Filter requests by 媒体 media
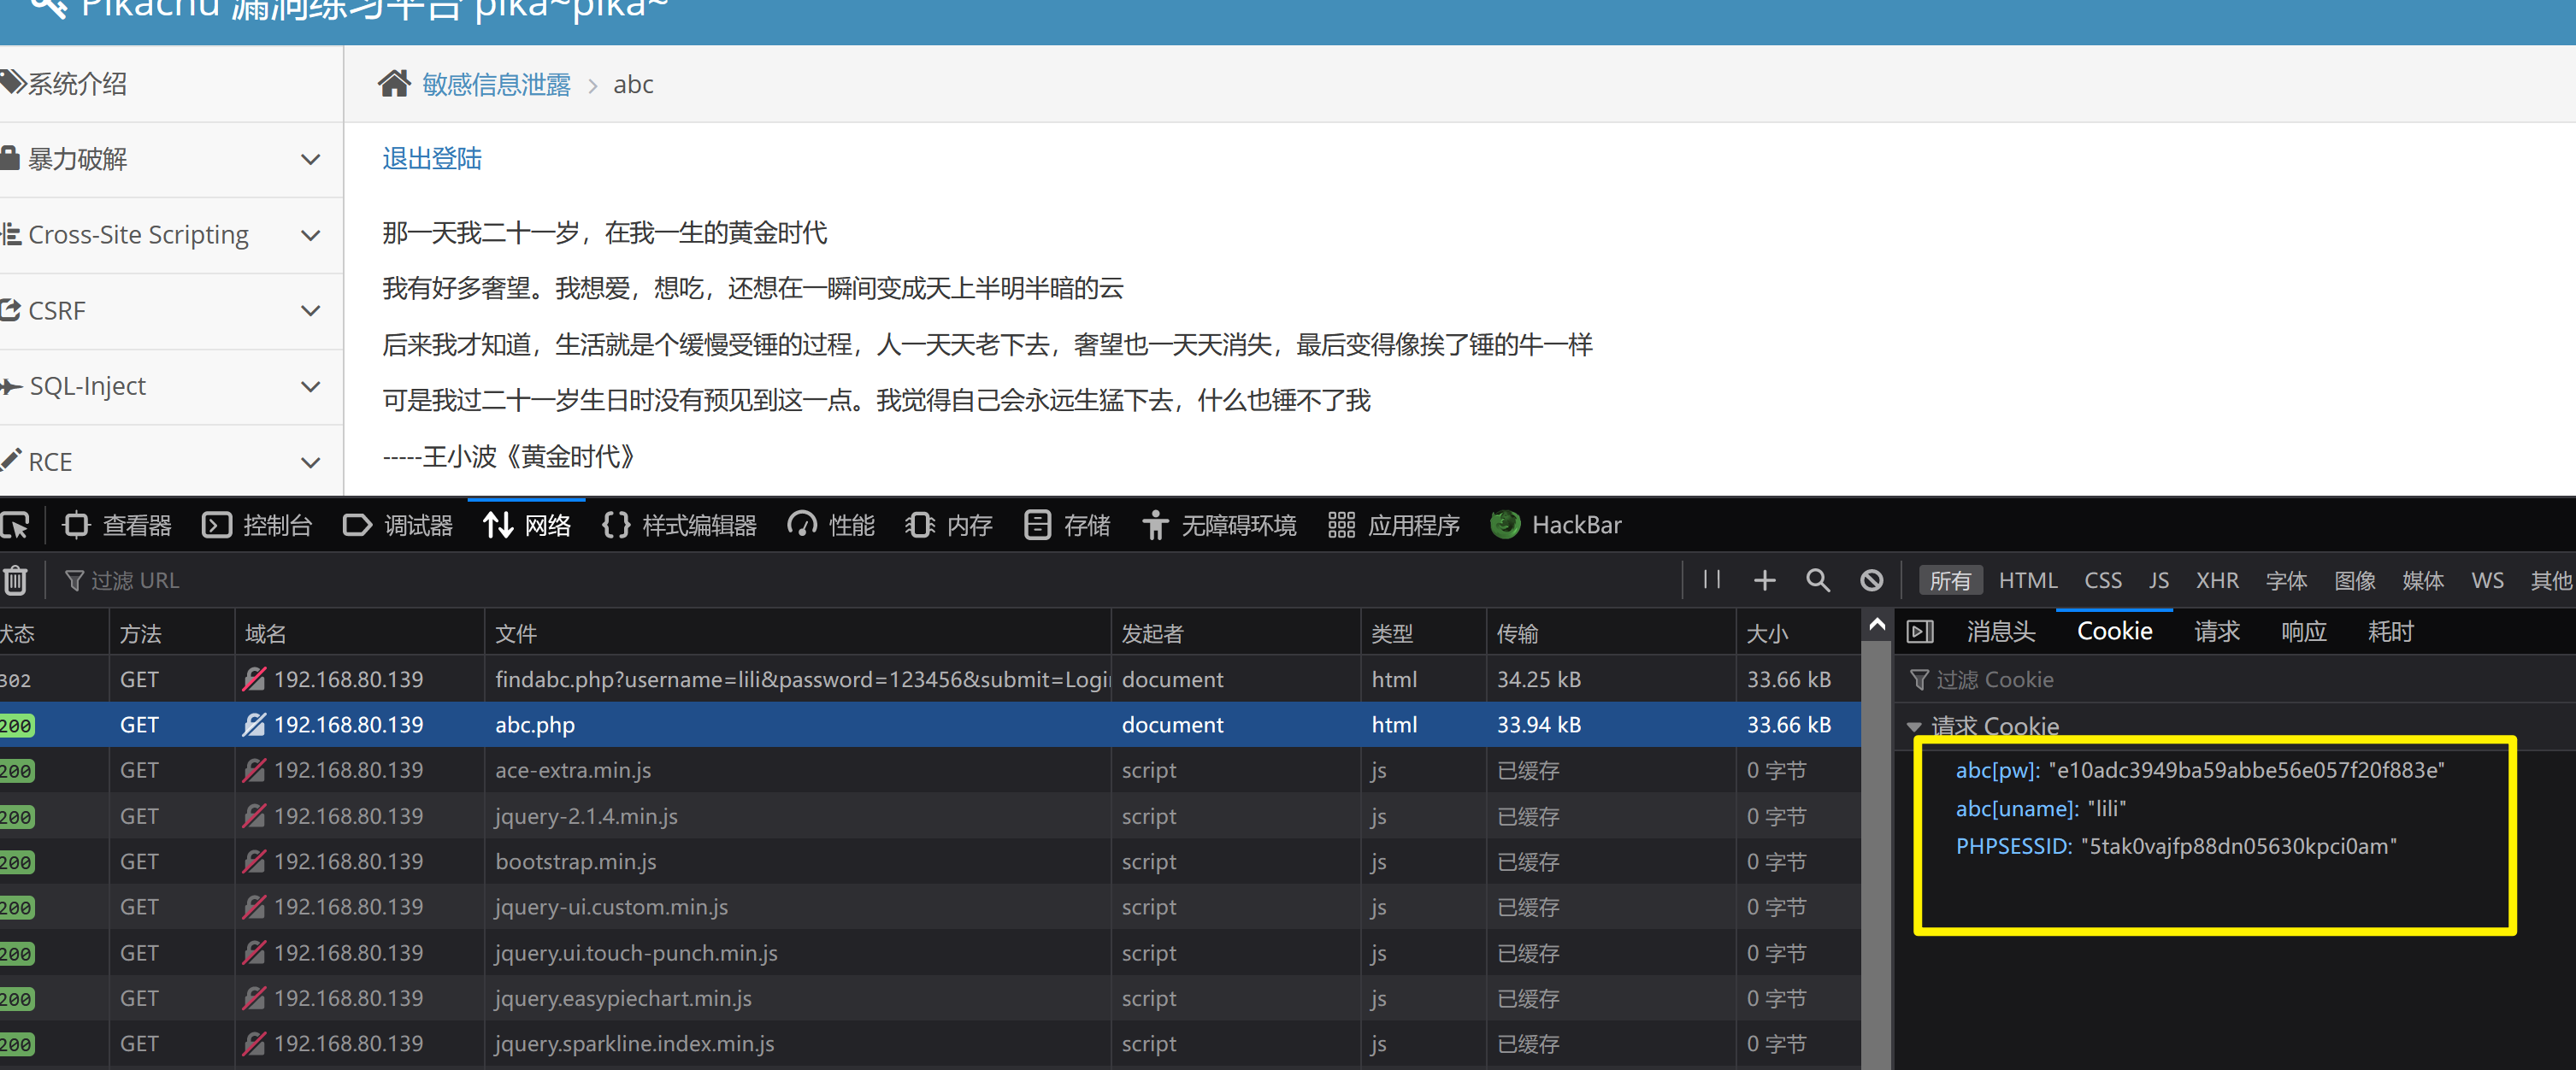This screenshot has height=1070, width=2576. (x=2423, y=581)
